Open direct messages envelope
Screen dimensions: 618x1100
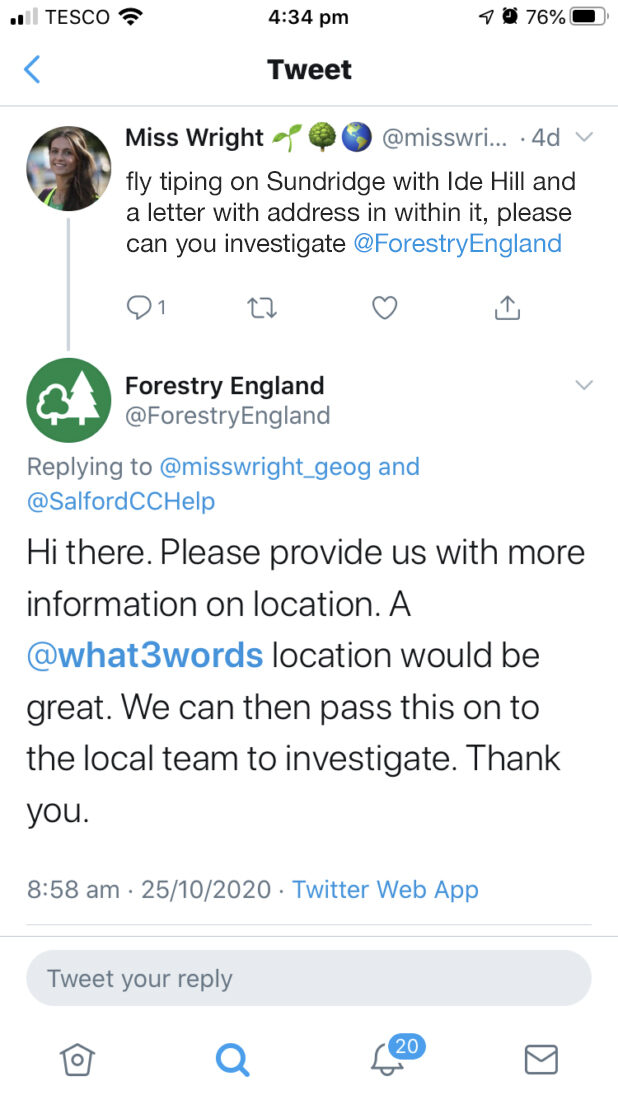click(542, 1059)
